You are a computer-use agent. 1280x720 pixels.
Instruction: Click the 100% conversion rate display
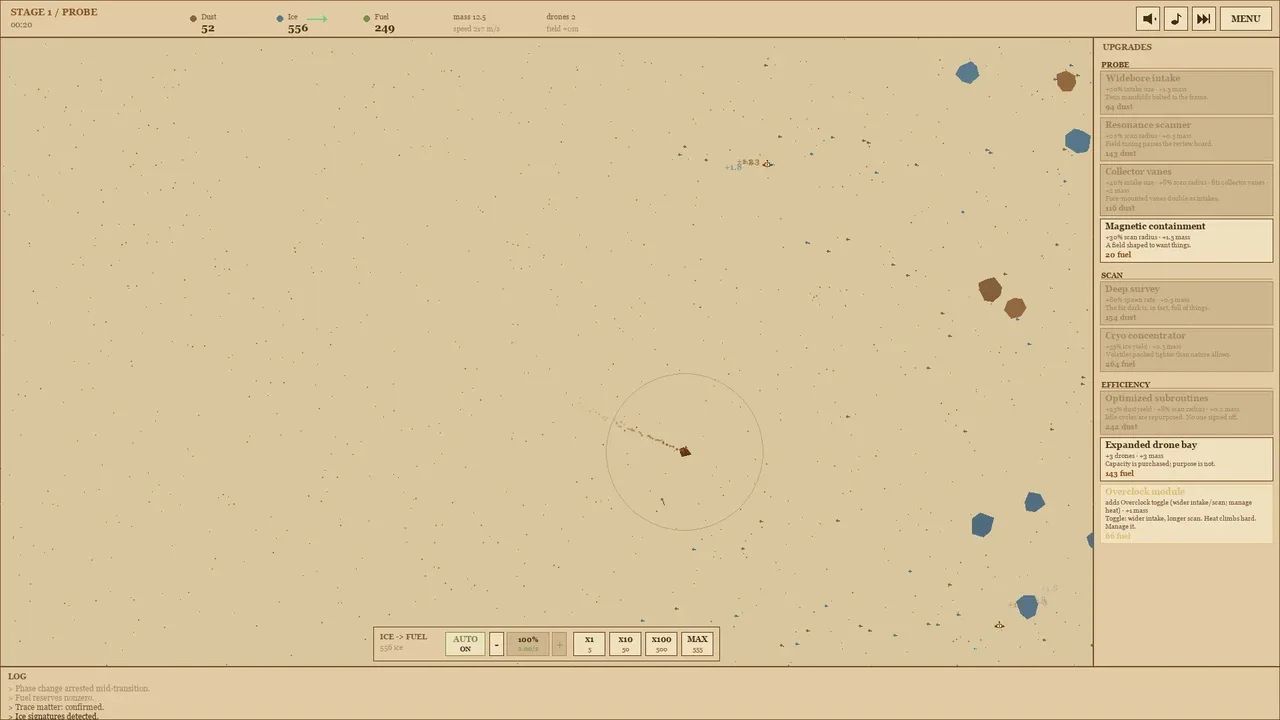point(528,643)
